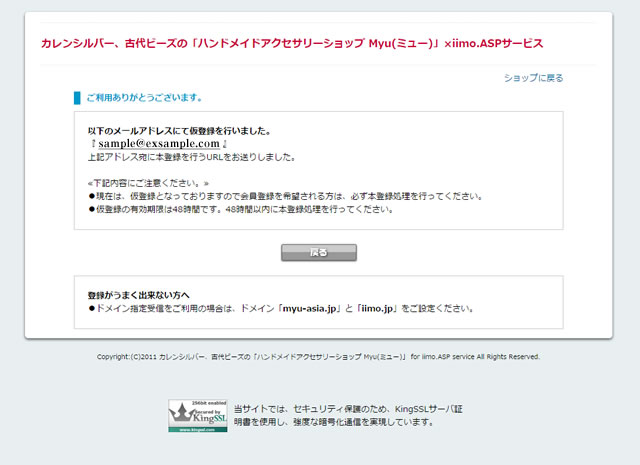Click the ご利用ありがとうございます heading
The width and height of the screenshot is (640, 465).
[x=144, y=98]
